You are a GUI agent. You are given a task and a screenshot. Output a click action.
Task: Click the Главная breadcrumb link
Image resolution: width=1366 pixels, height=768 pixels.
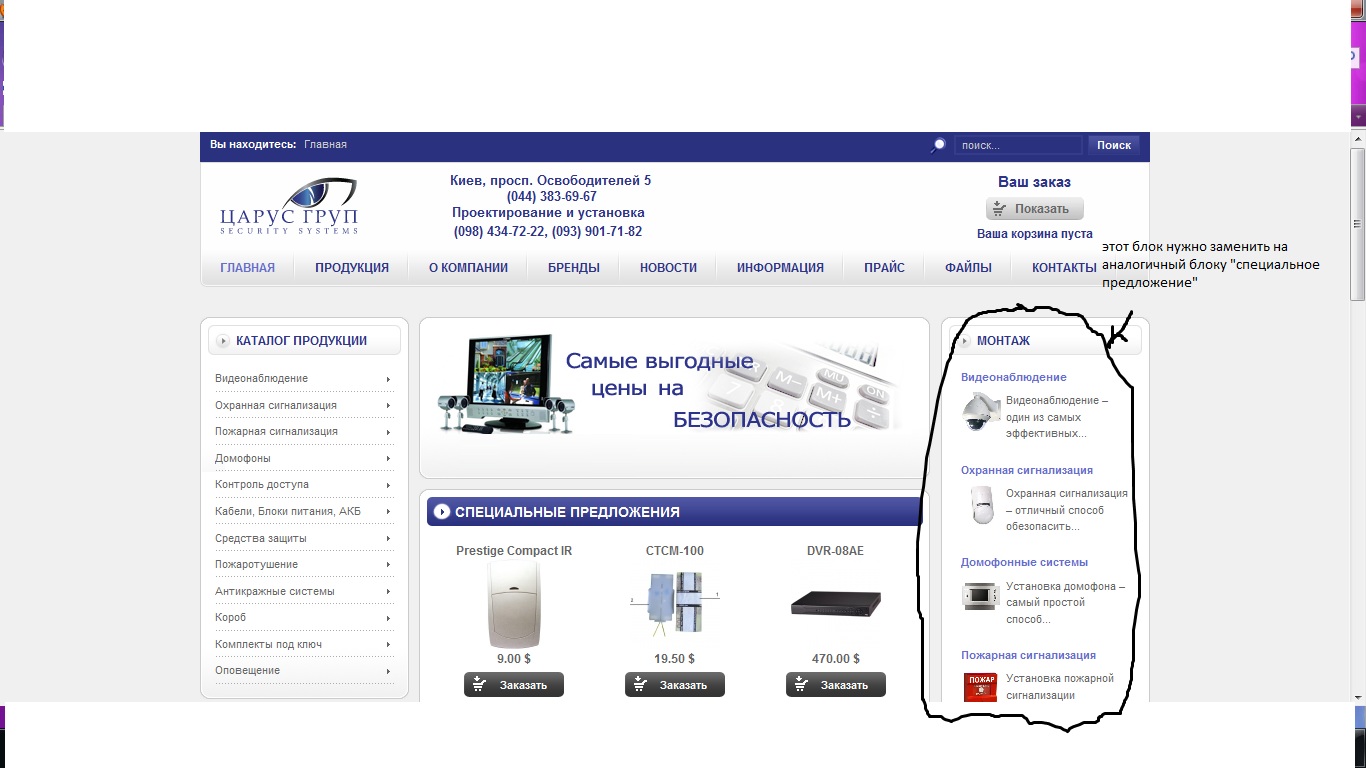(326, 145)
